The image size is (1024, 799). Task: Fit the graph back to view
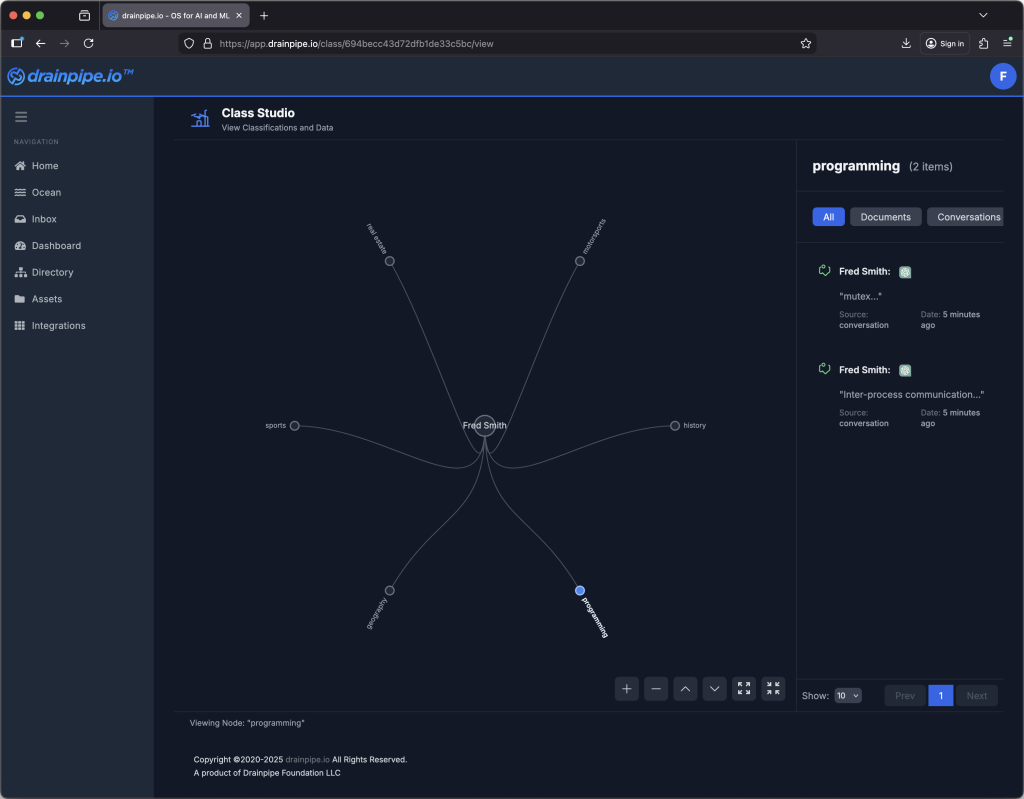(x=772, y=688)
